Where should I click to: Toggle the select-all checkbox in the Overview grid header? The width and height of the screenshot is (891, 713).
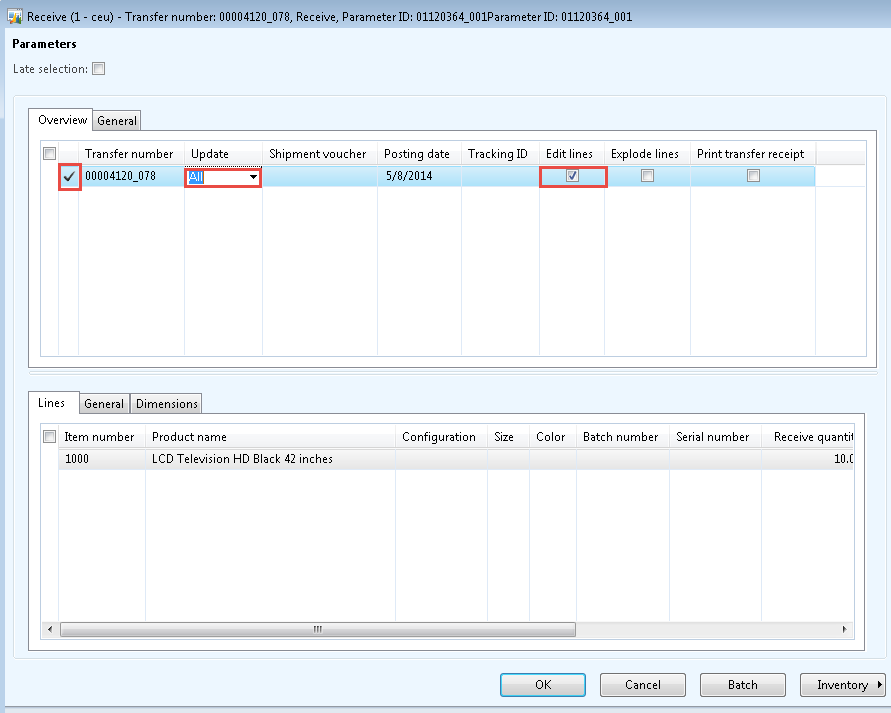click(49, 153)
